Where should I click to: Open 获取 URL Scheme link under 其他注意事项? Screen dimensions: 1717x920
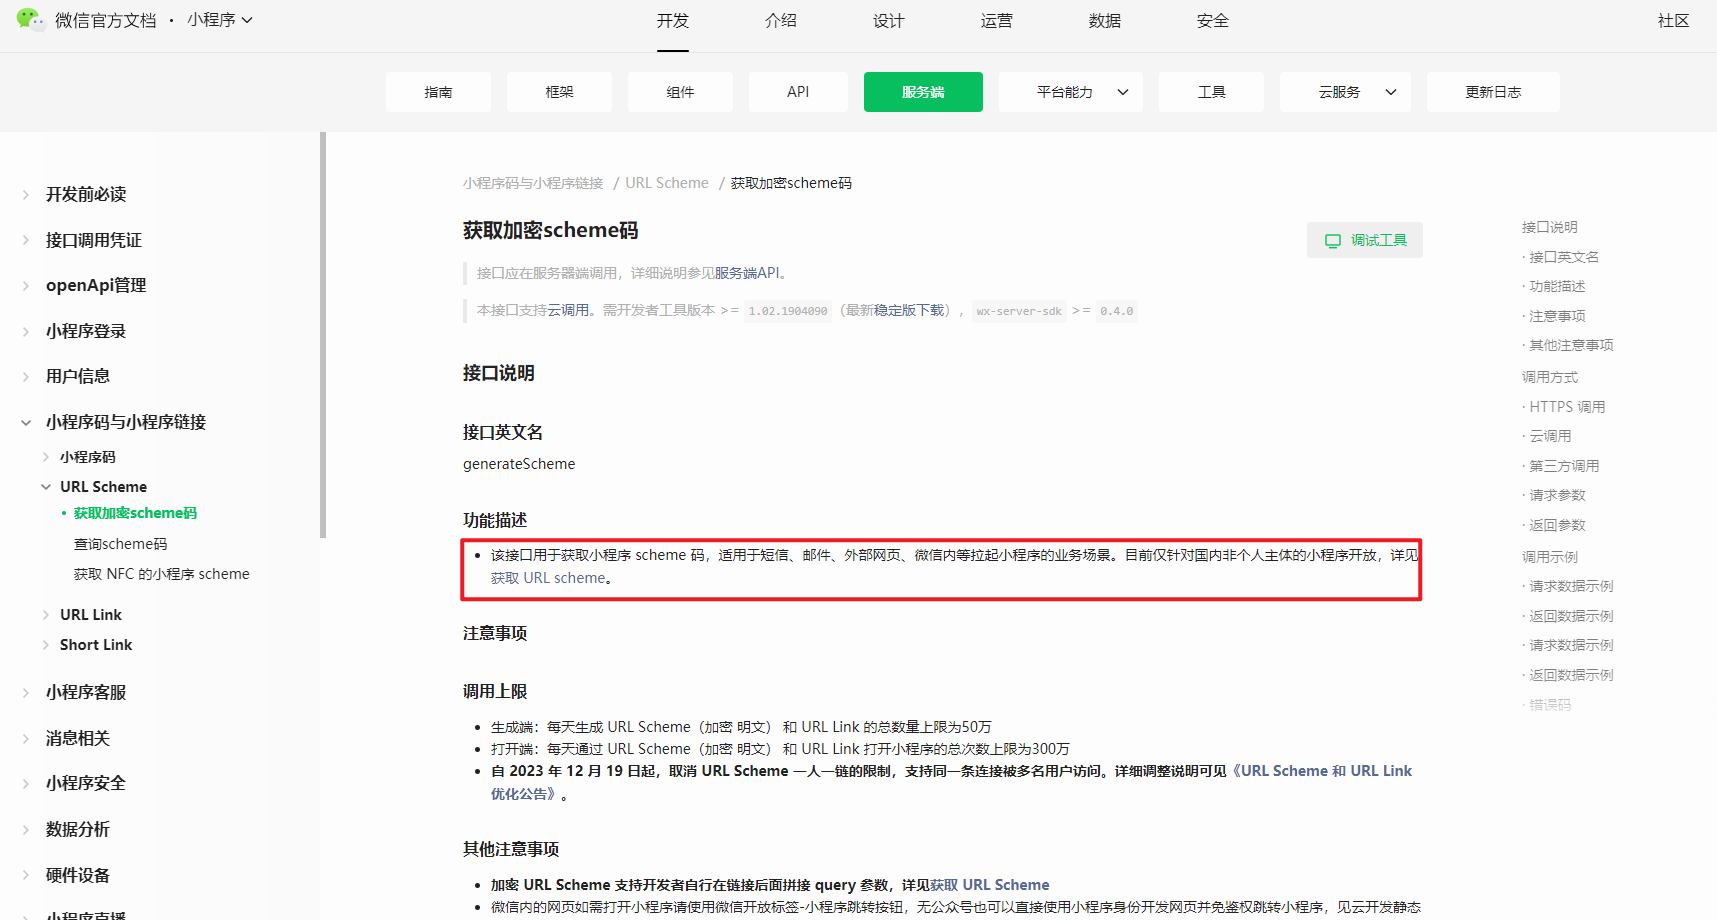[990, 885]
